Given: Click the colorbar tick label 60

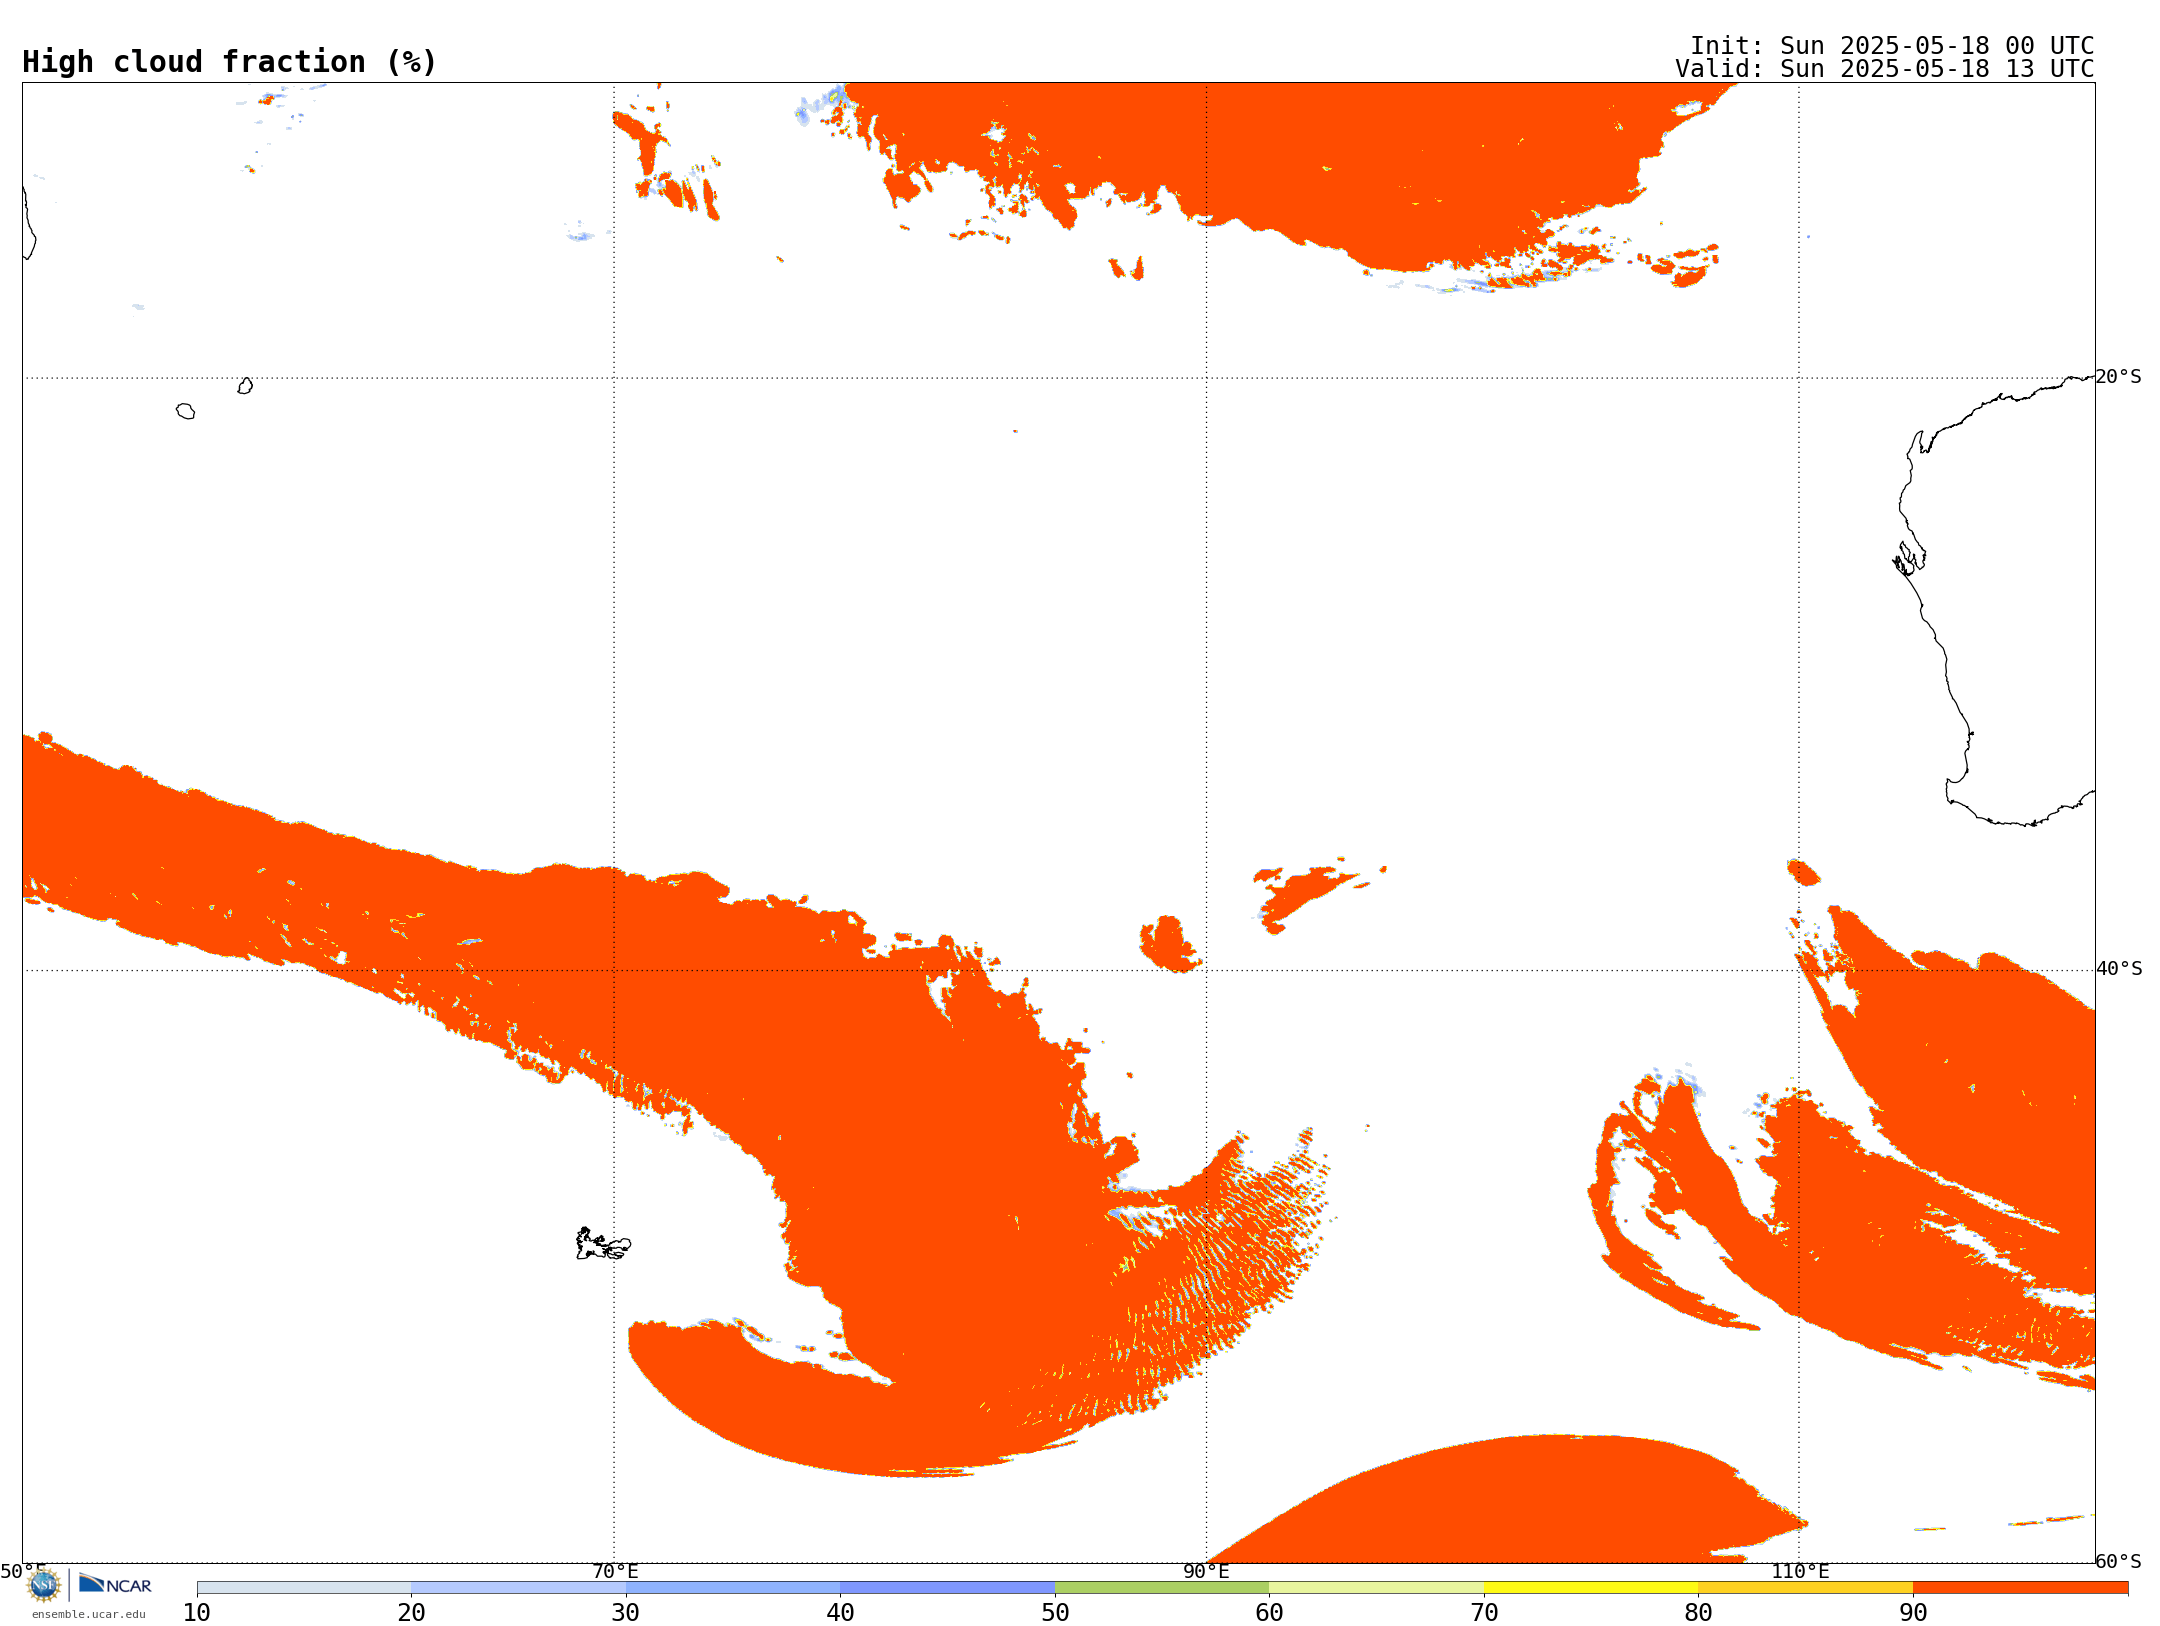Looking at the screenshot, I should (1269, 1613).
